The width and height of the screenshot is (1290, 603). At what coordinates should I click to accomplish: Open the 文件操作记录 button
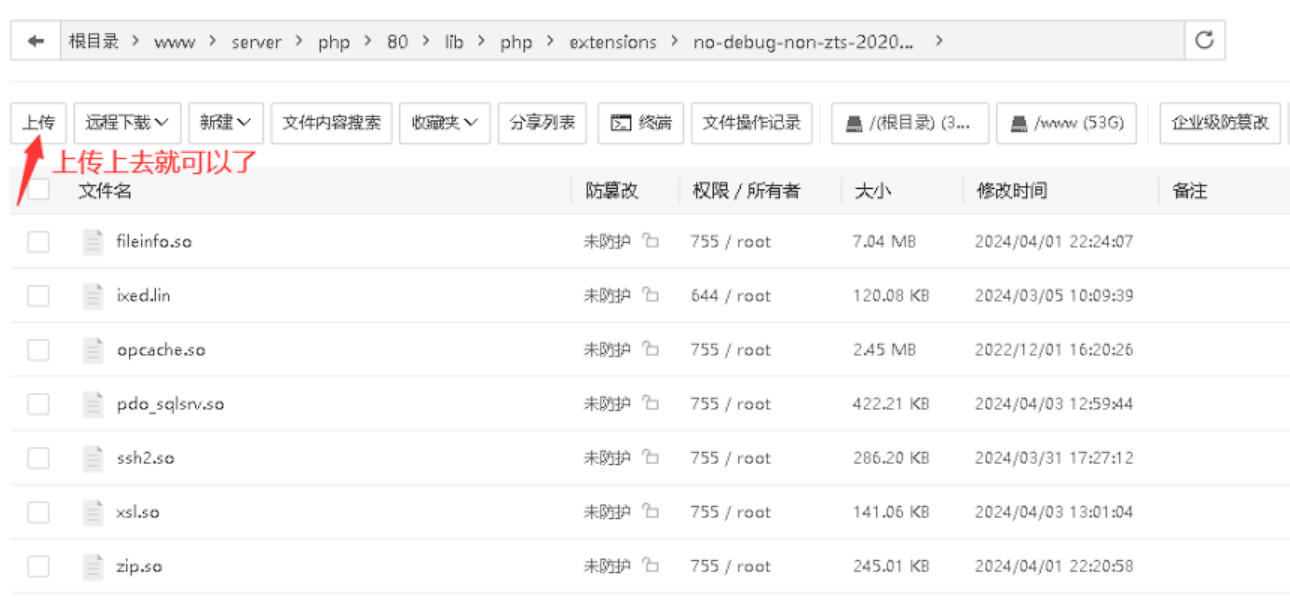(751, 123)
